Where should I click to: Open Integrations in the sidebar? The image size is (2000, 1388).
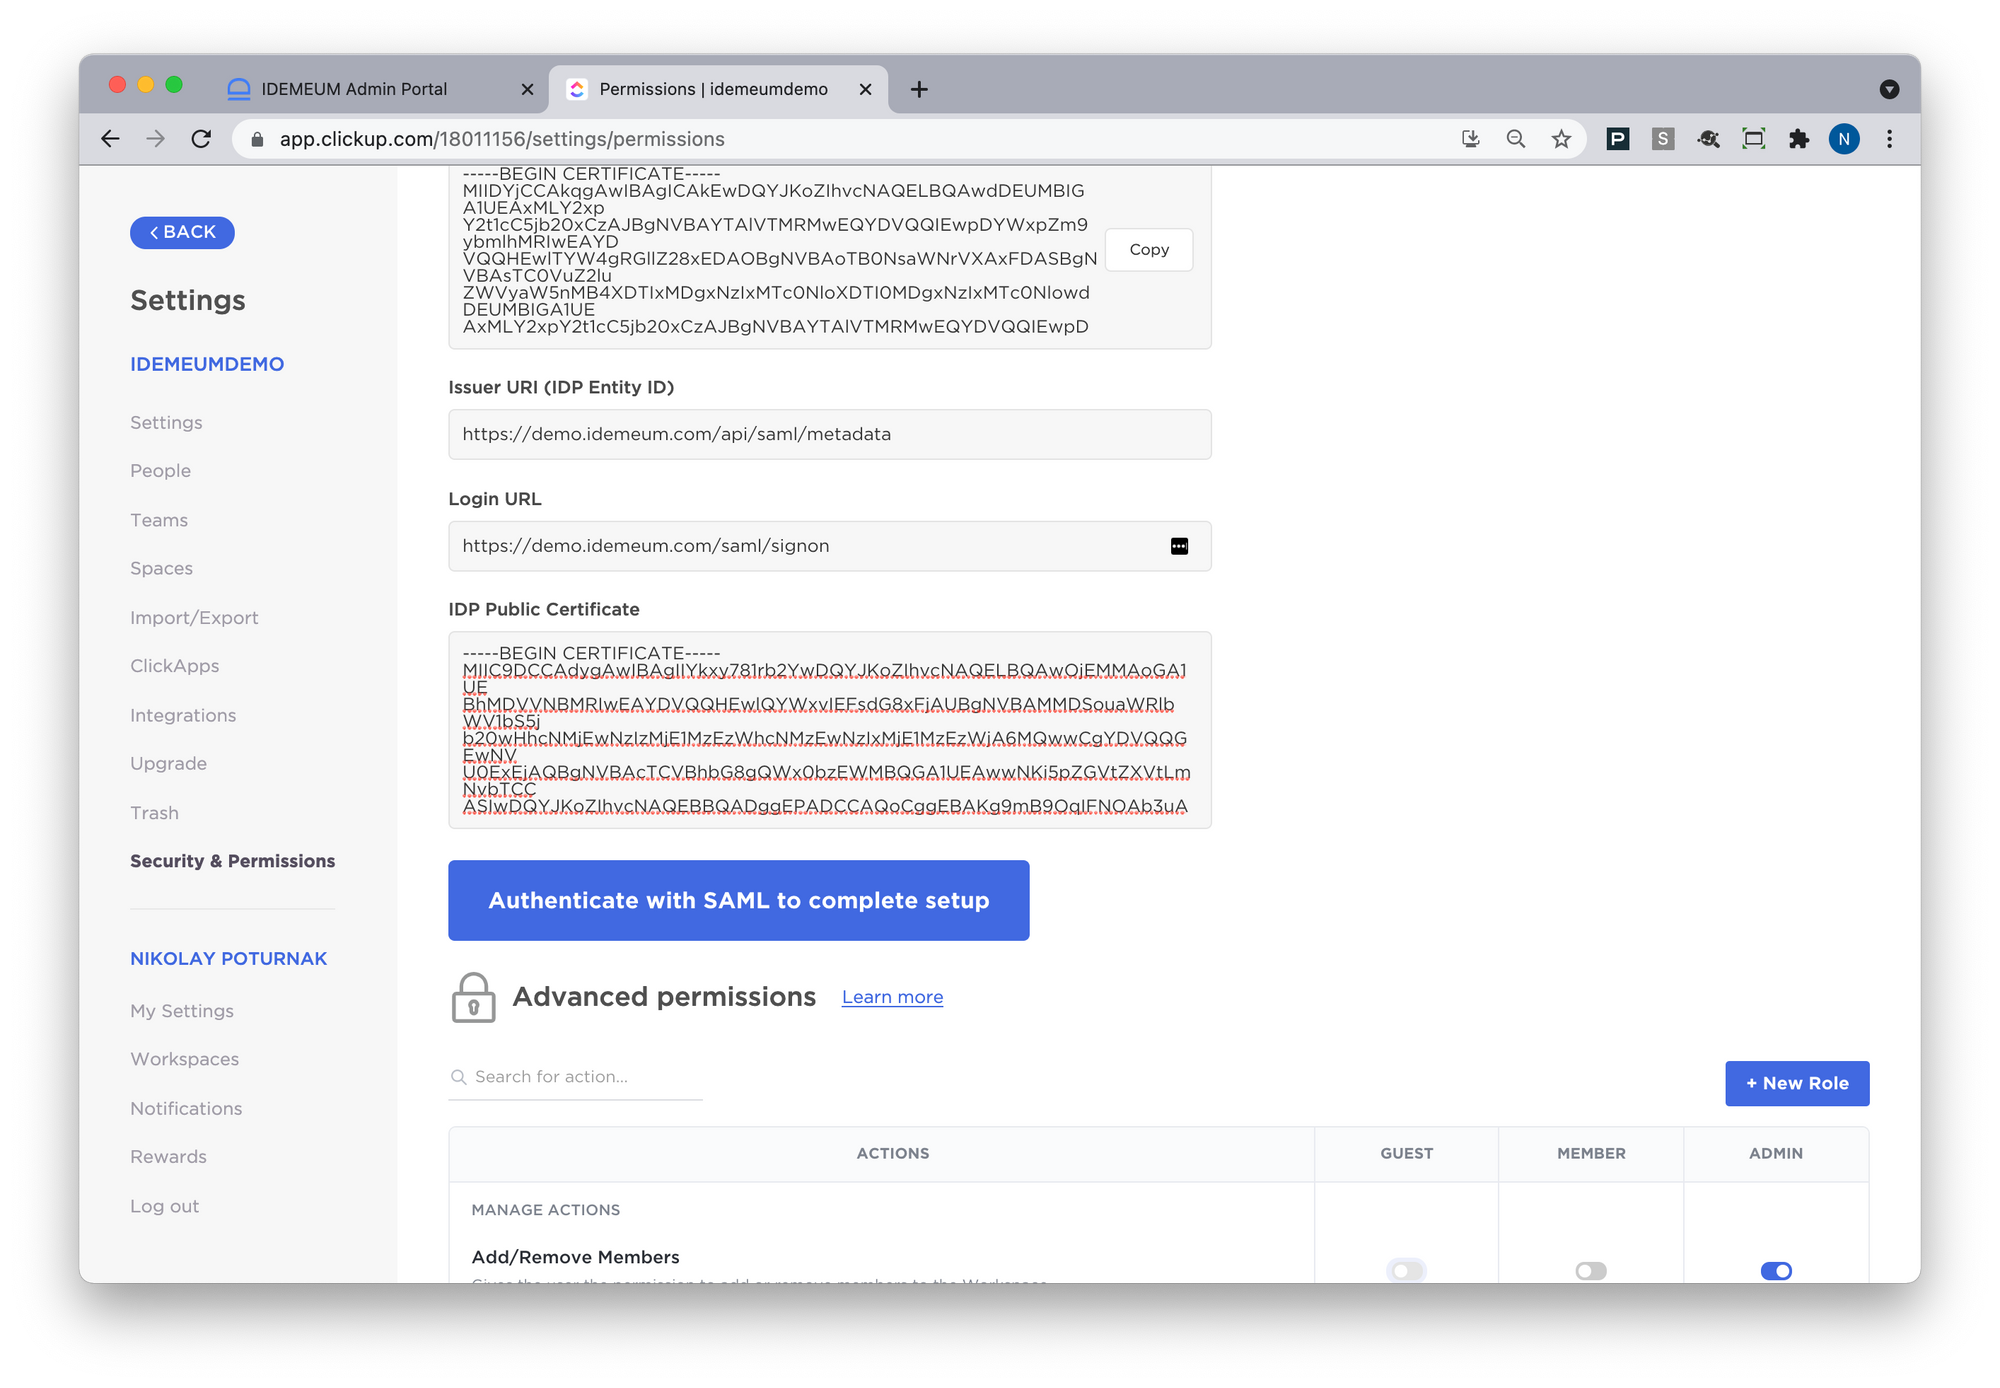pyautogui.click(x=183, y=715)
